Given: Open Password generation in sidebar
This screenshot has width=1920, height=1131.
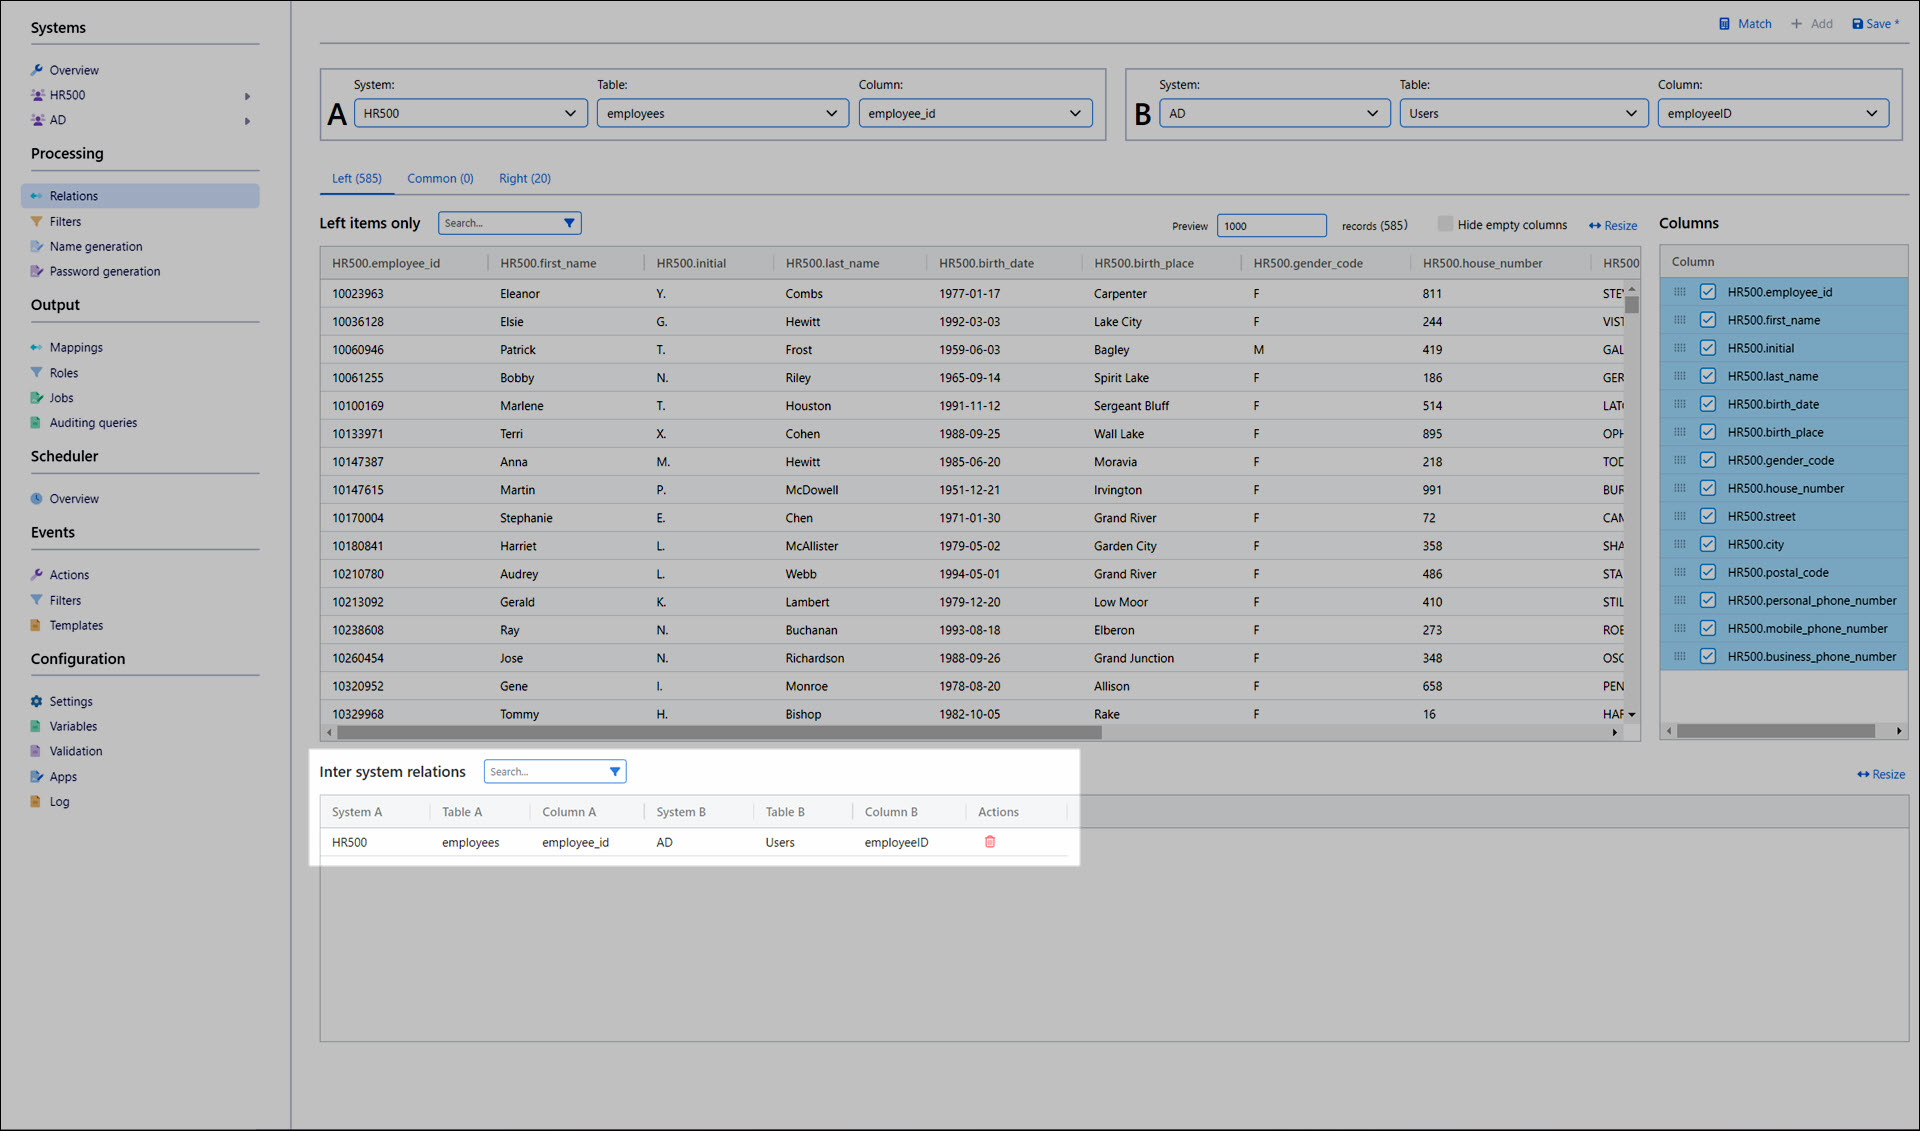Looking at the screenshot, I should click(104, 271).
